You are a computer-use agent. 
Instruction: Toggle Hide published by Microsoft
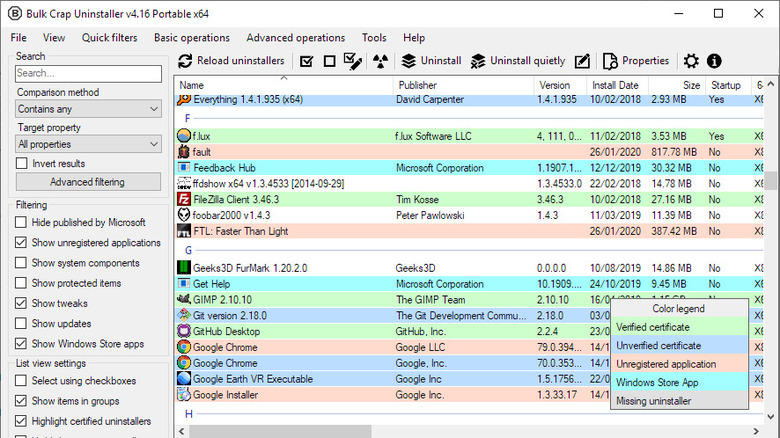pyautogui.click(x=22, y=222)
